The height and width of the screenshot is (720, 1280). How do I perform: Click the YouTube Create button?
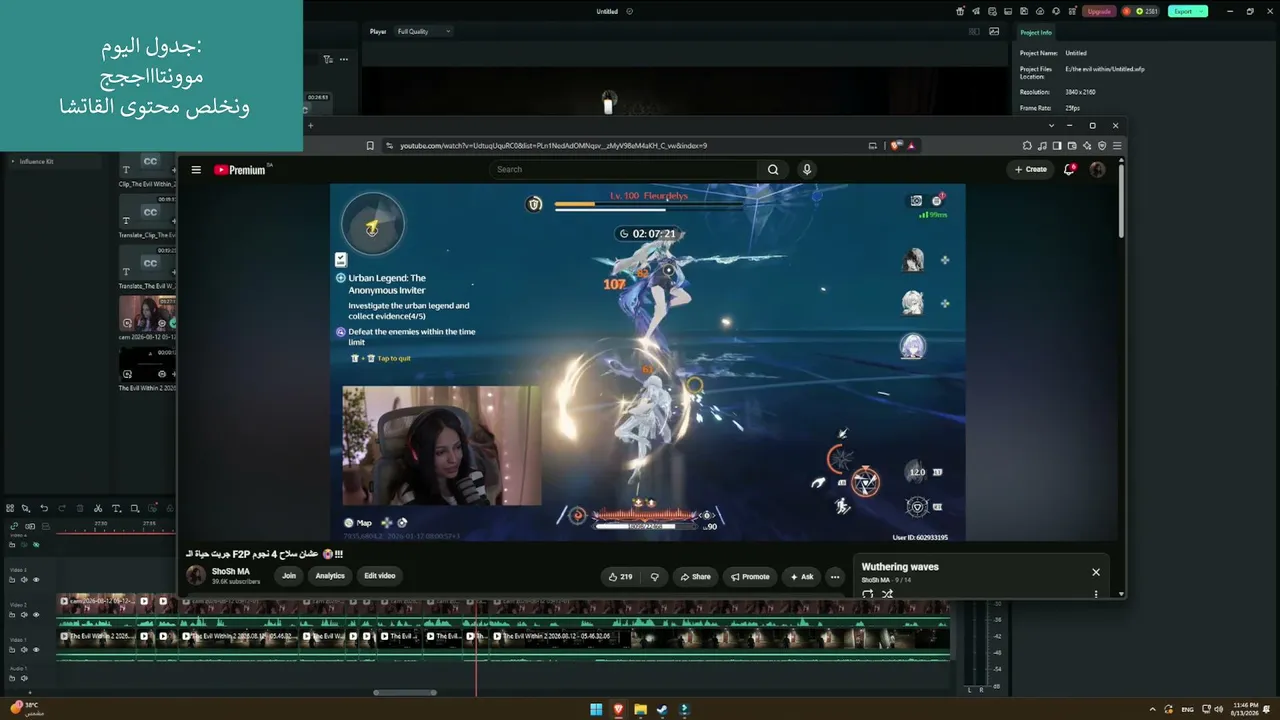1030,169
